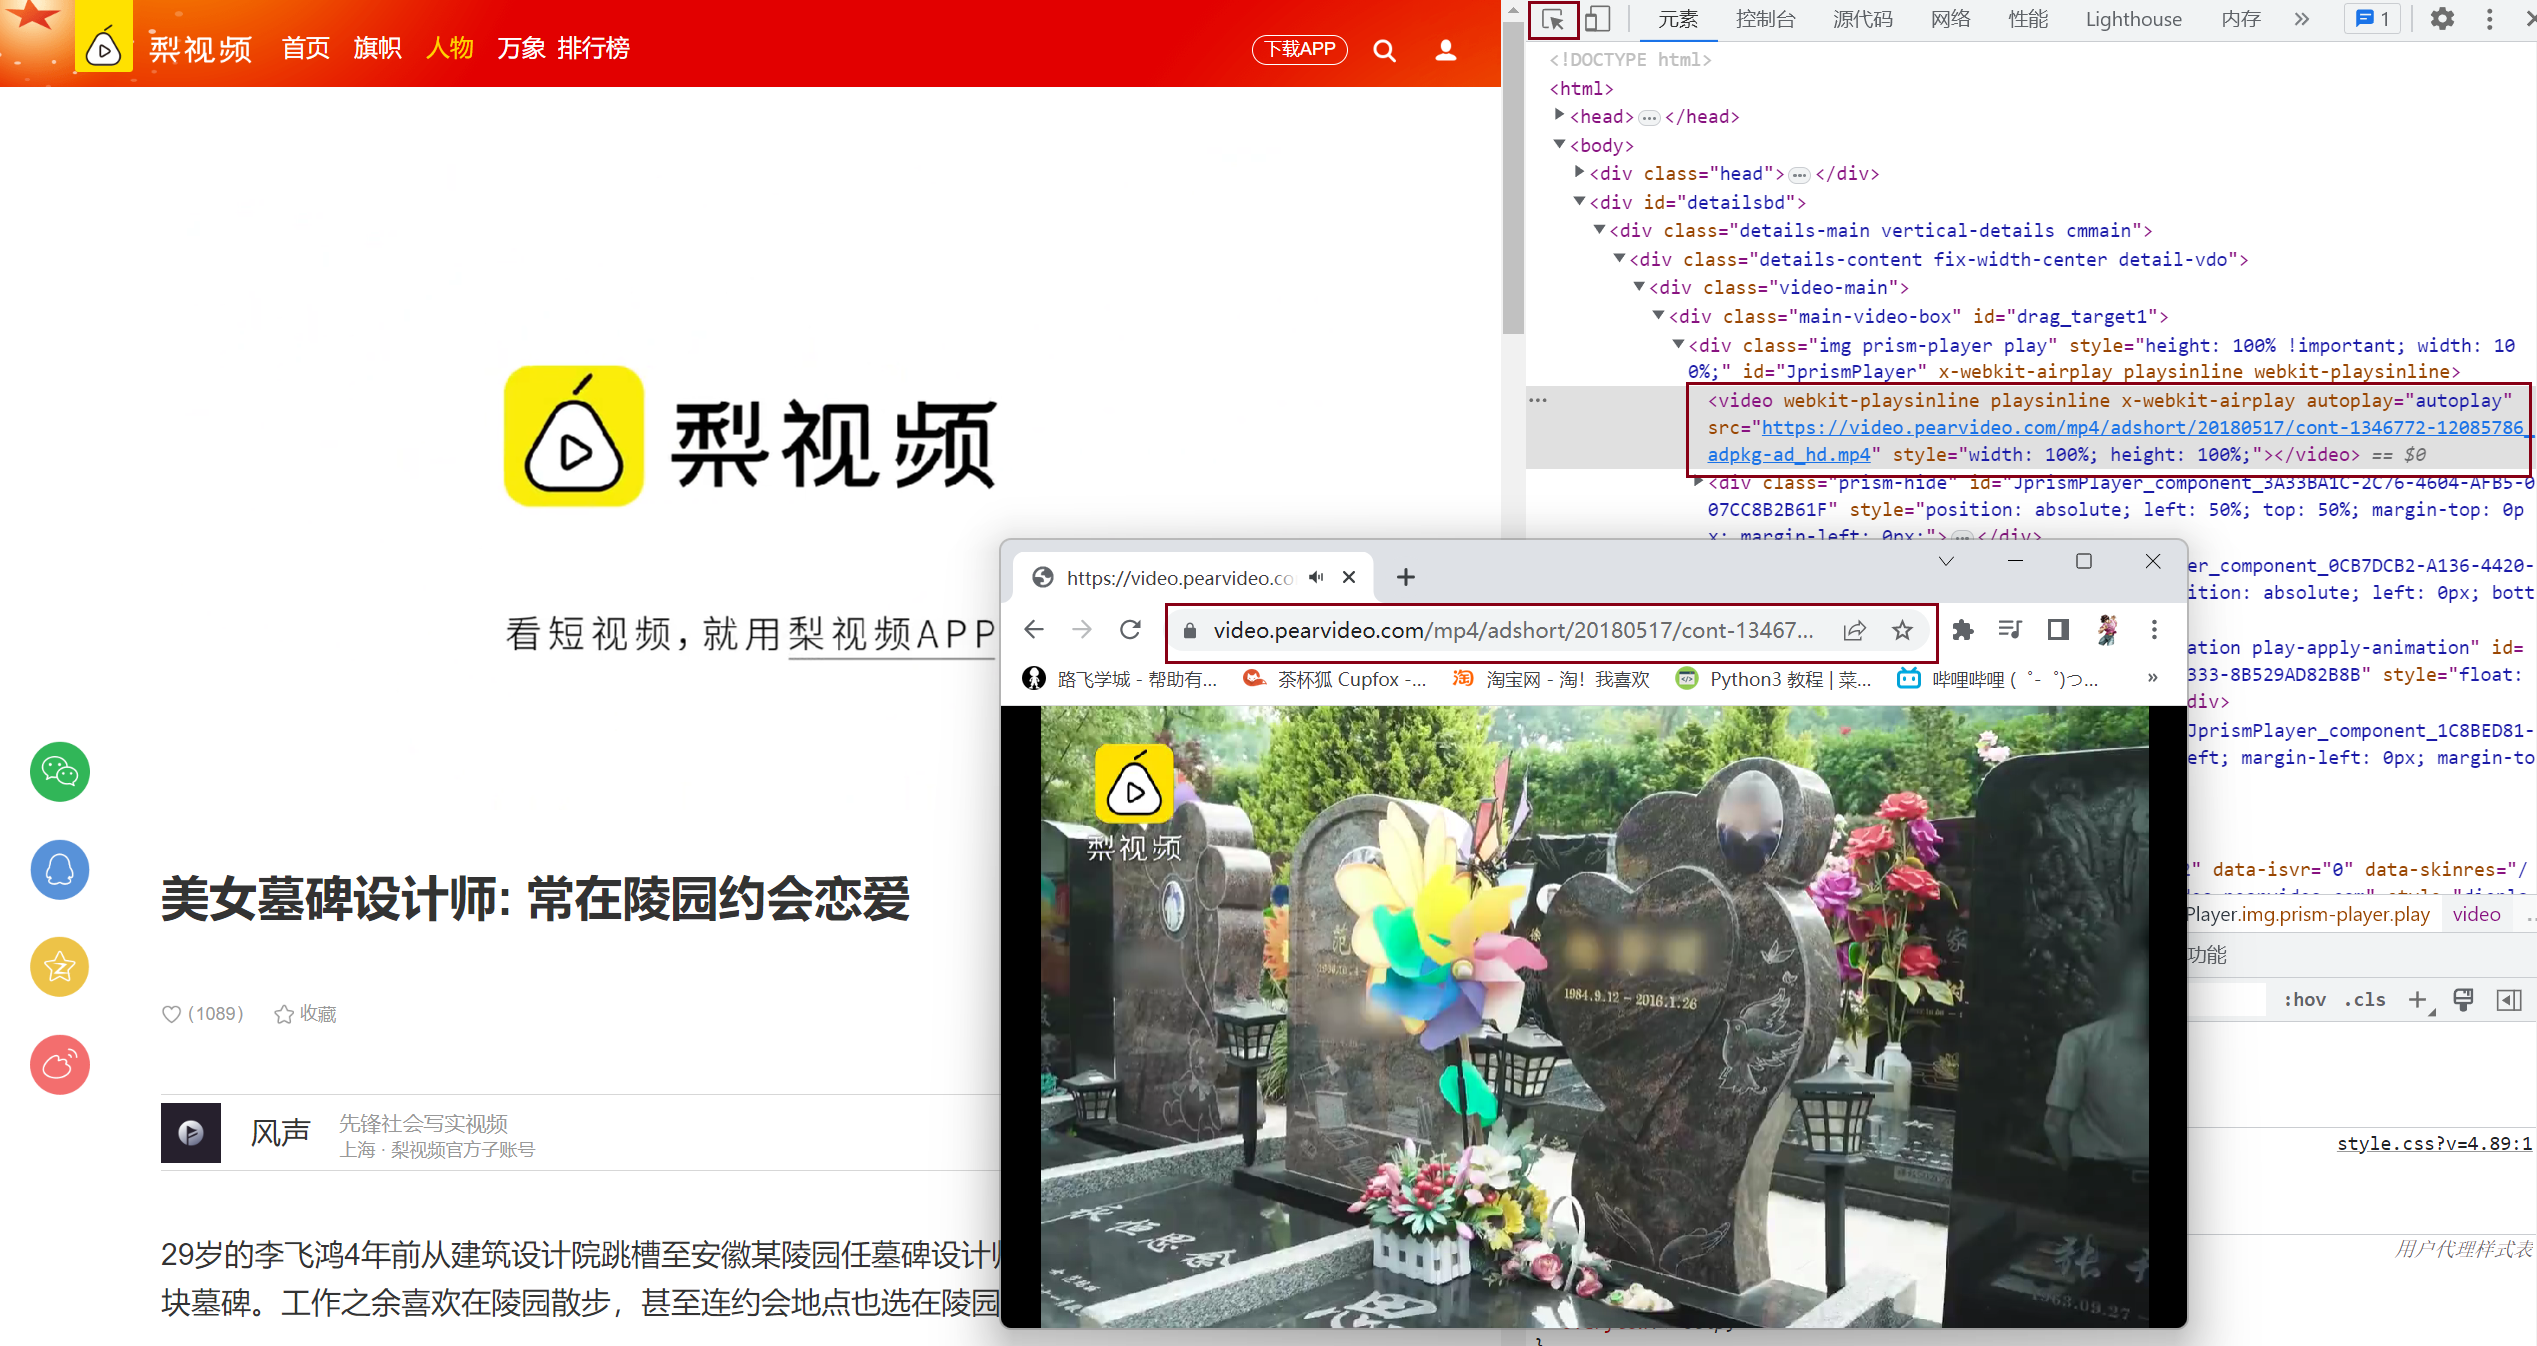Image resolution: width=2537 pixels, height=1346 pixels.
Task: Open the 路飞学城 bookmark
Action: point(1120,679)
